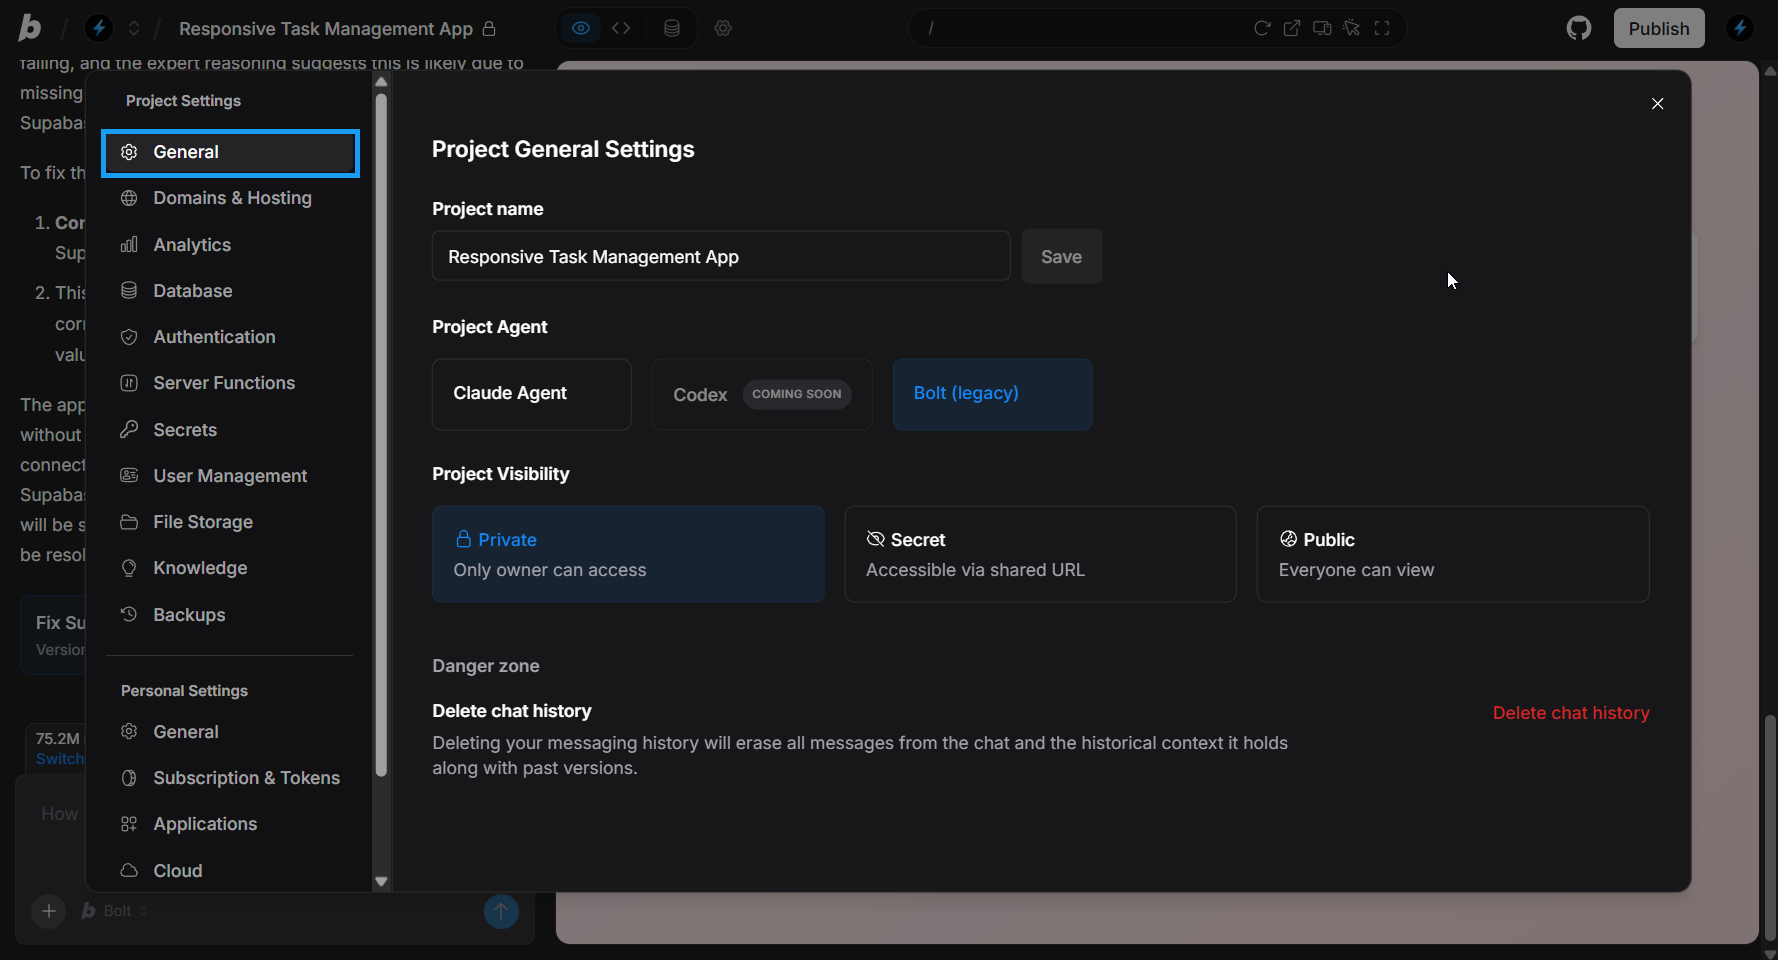The width and height of the screenshot is (1778, 960).
Task: Set project visibility to Public
Action: pos(1453,554)
